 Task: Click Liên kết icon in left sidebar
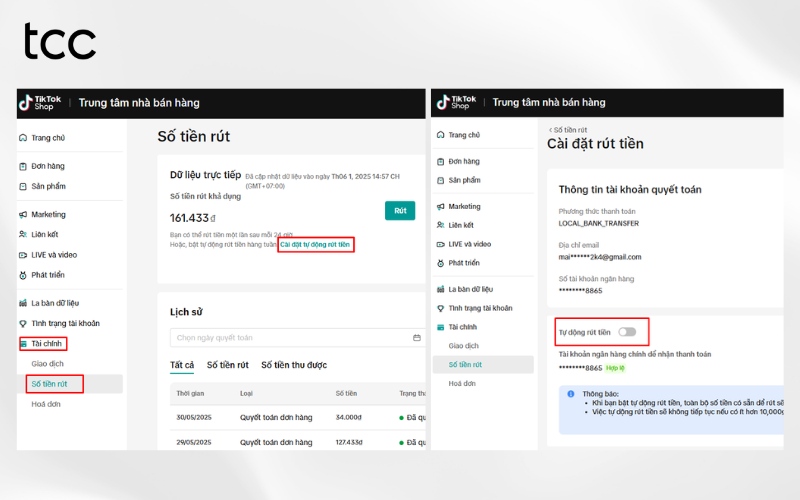coord(23,235)
